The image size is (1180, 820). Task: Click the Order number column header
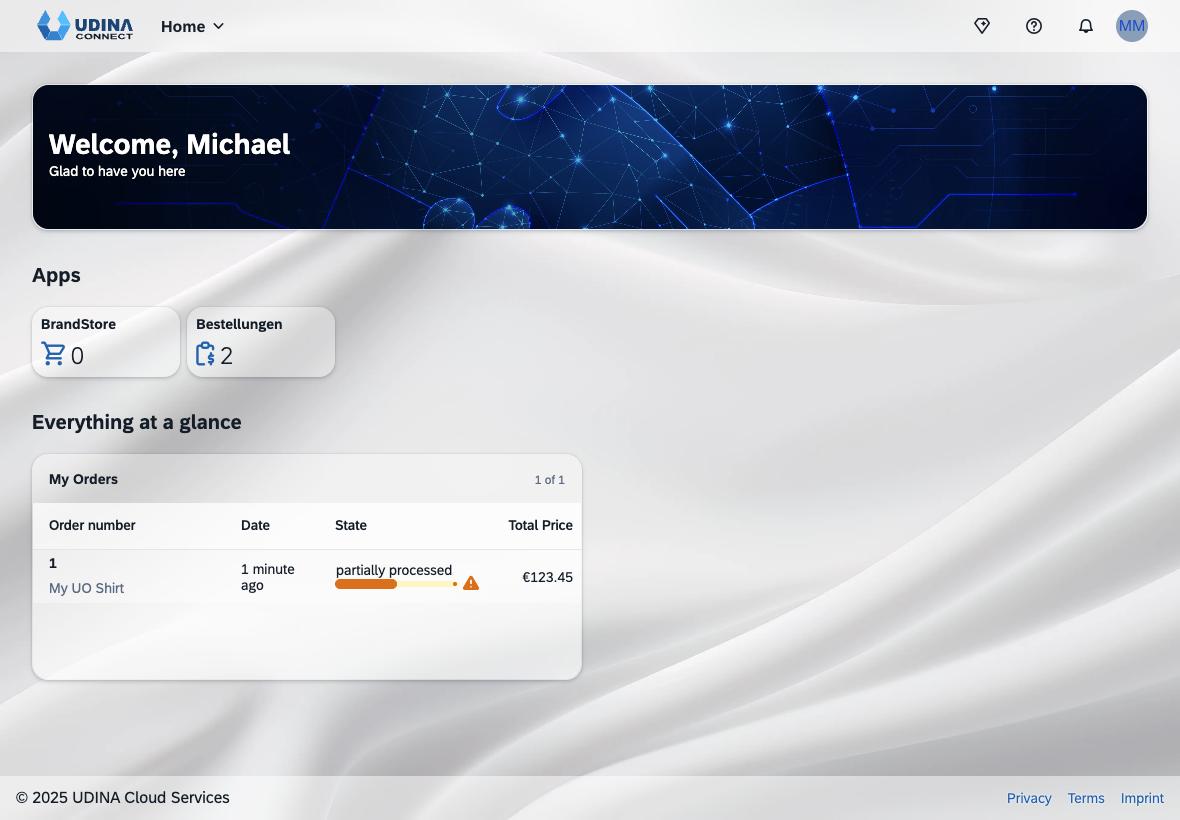coord(92,525)
